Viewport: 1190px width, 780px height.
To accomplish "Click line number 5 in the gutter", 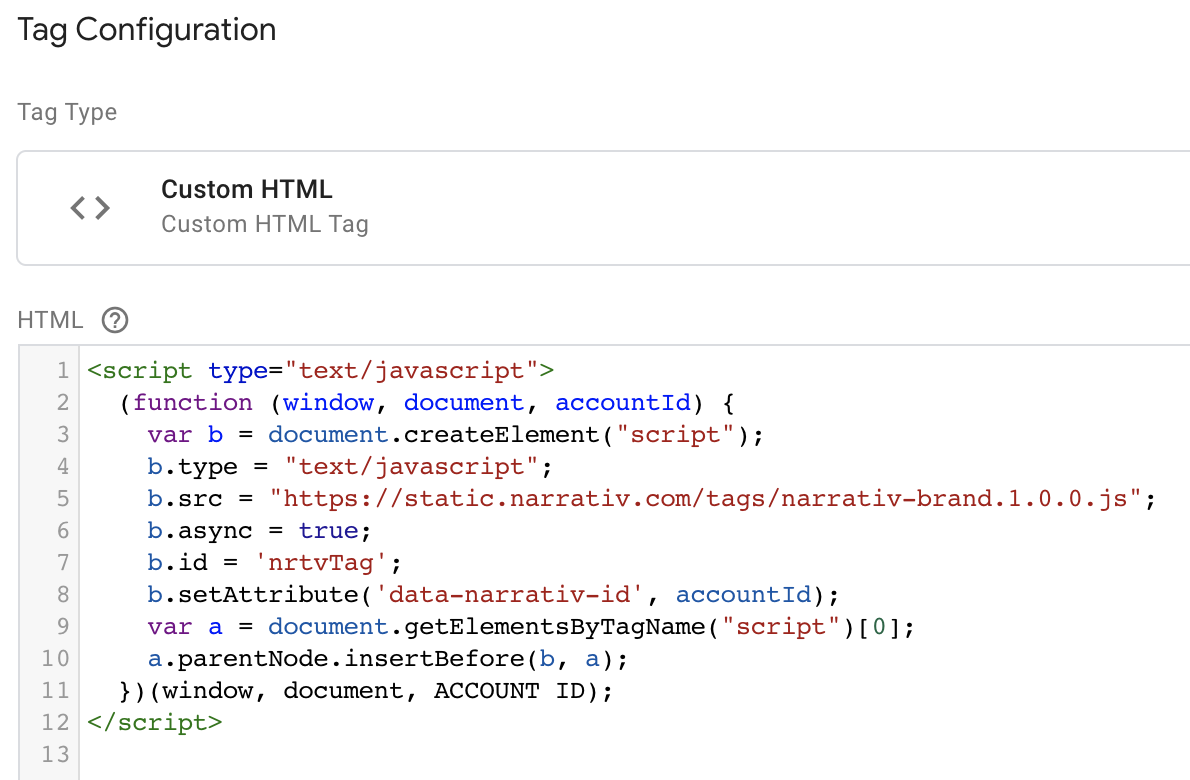I will coord(63,498).
